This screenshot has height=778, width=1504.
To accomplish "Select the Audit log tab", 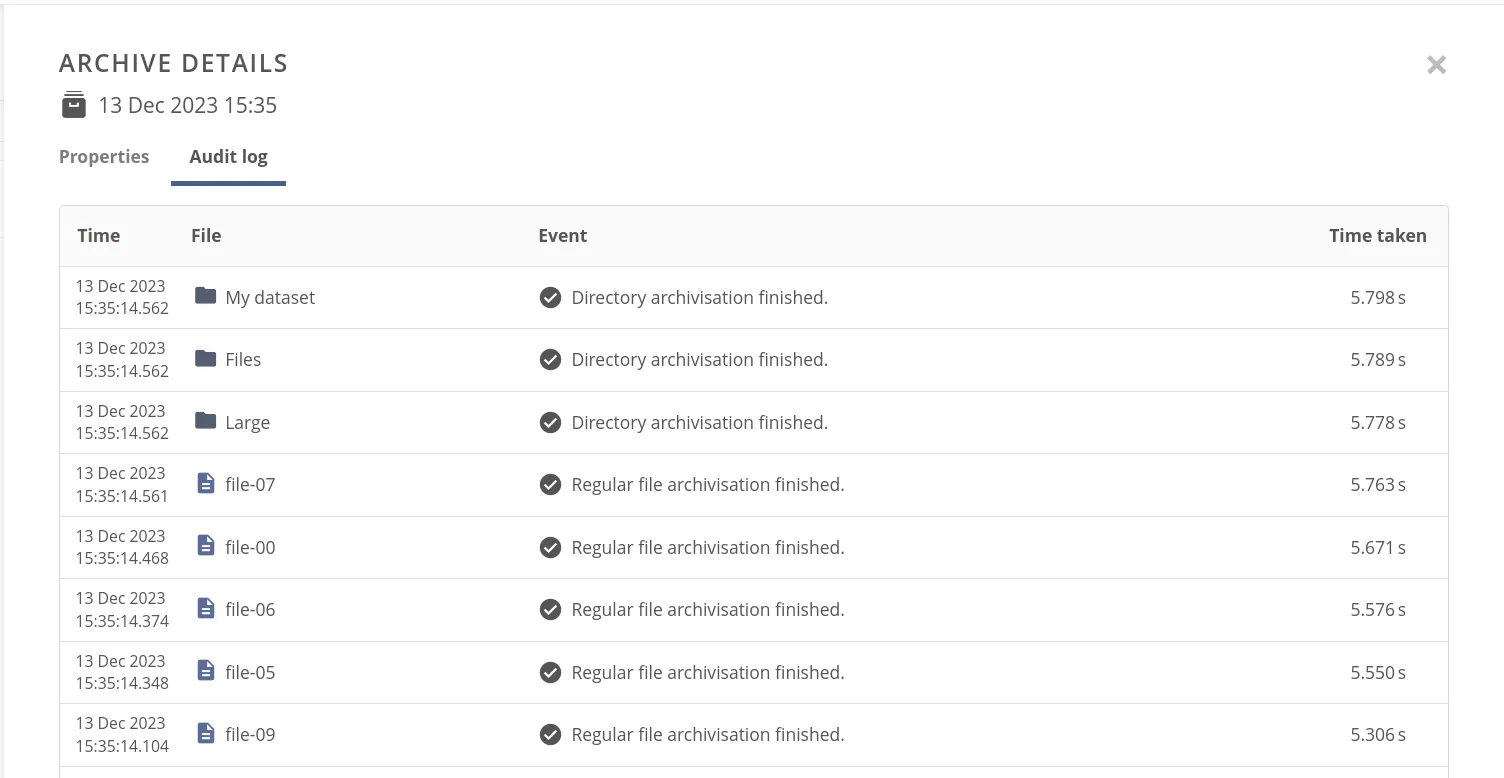I will [228, 156].
